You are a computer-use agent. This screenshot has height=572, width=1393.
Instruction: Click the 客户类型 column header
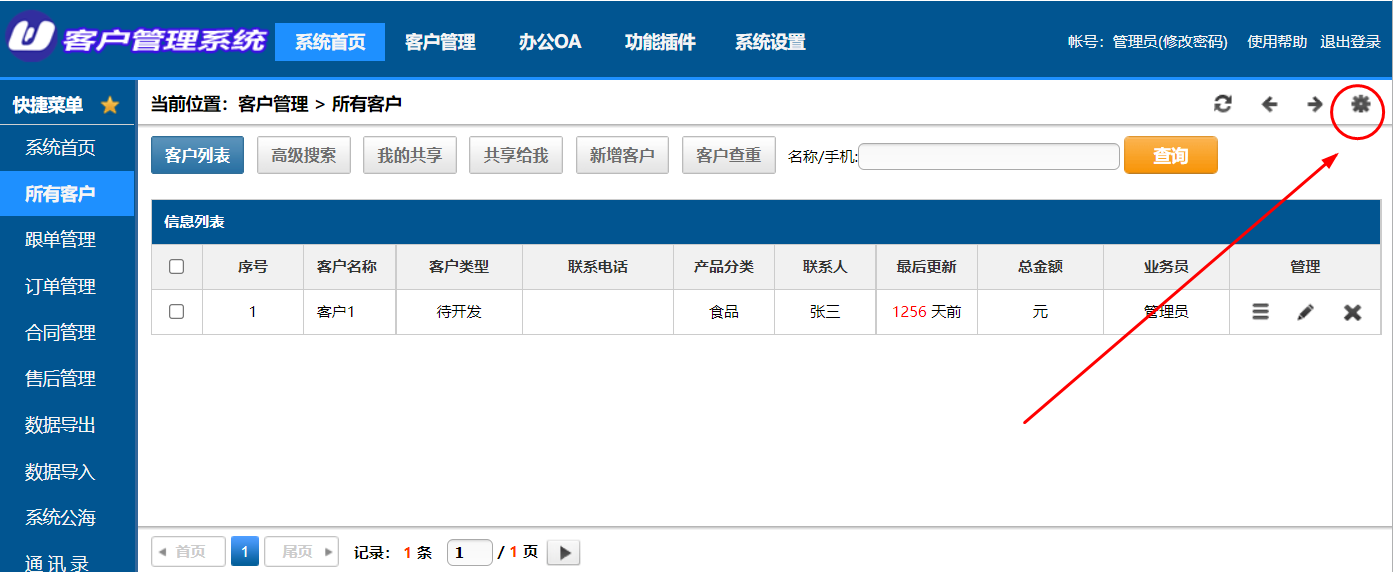click(459, 267)
